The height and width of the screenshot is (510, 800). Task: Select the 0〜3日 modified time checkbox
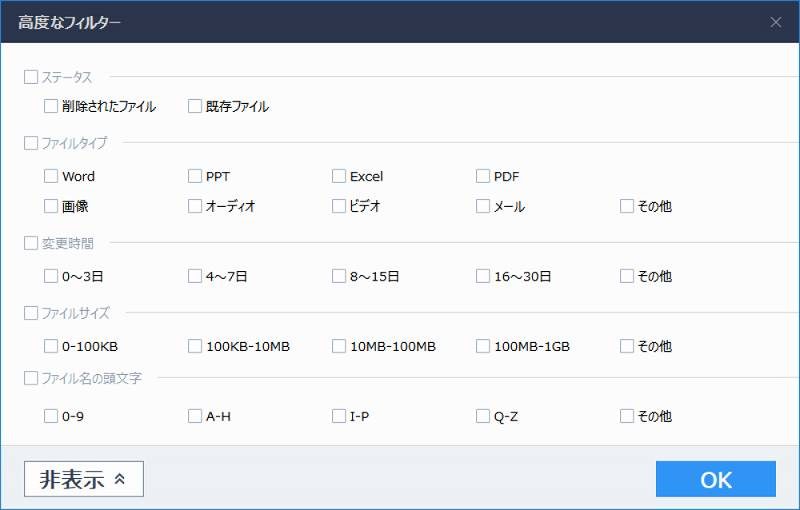point(51,276)
